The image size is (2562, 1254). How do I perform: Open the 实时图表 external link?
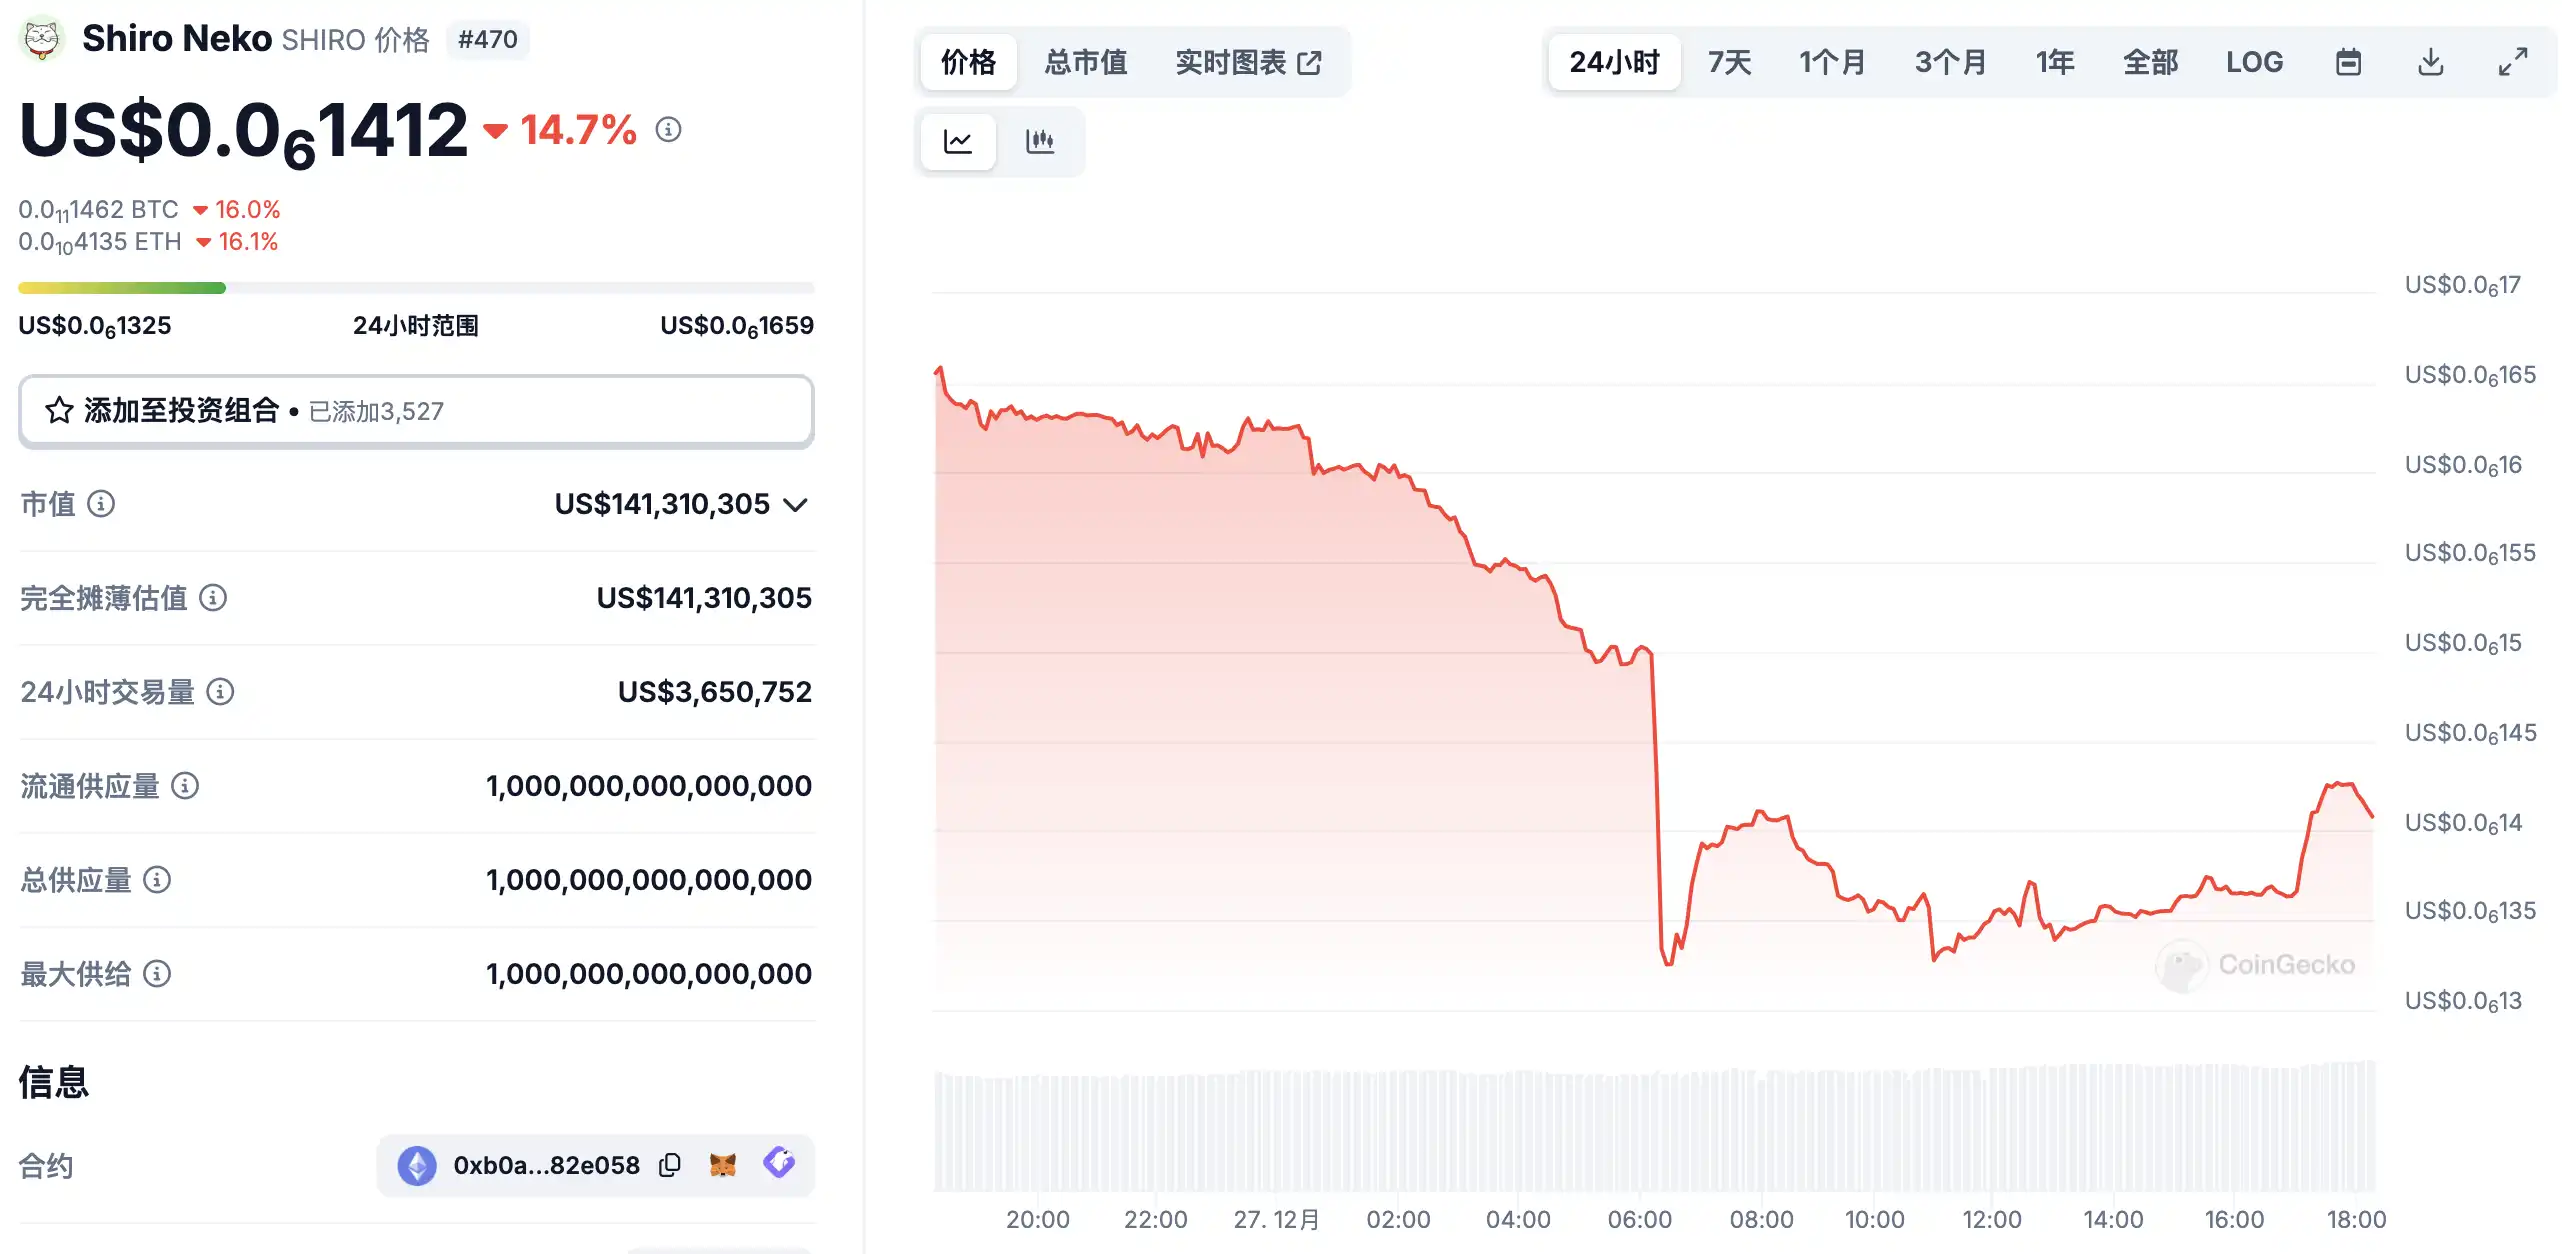[x=1248, y=62]
